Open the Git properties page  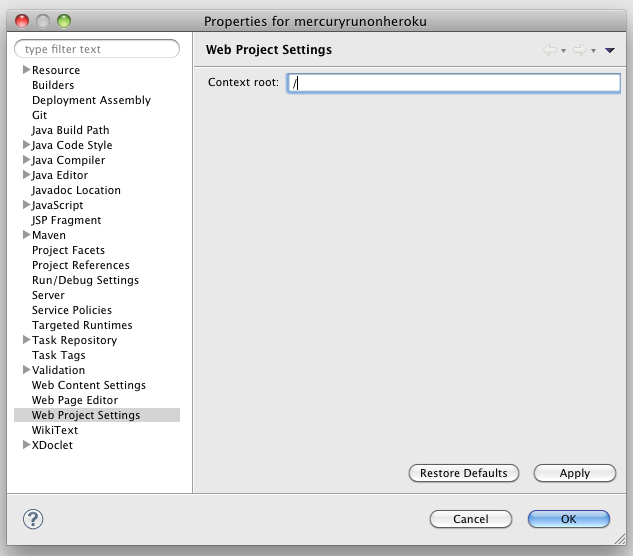[40, 115]
